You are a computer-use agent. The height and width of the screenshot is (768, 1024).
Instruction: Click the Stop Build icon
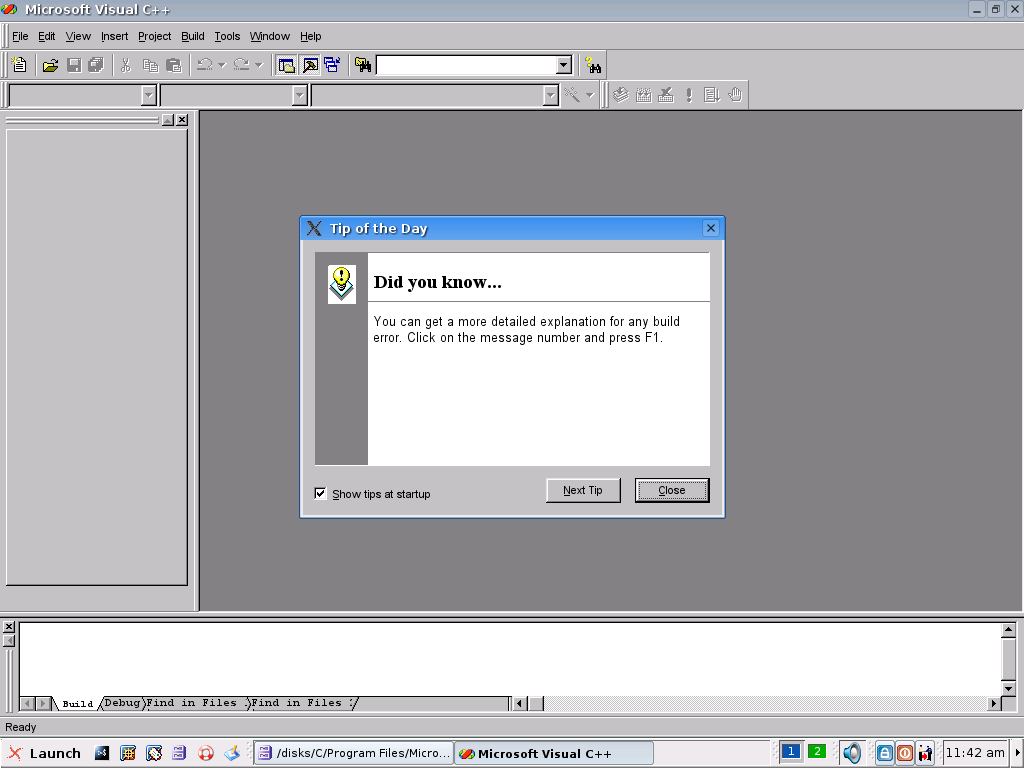point(666,95)
